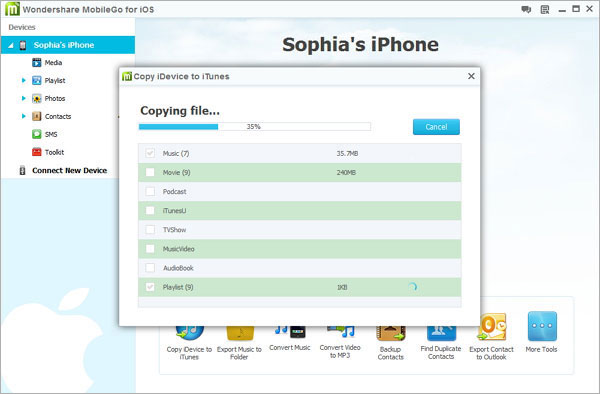The image size is (600, 394).
Task: Click the Connect New Device phone icon
Action: point(23,170)
